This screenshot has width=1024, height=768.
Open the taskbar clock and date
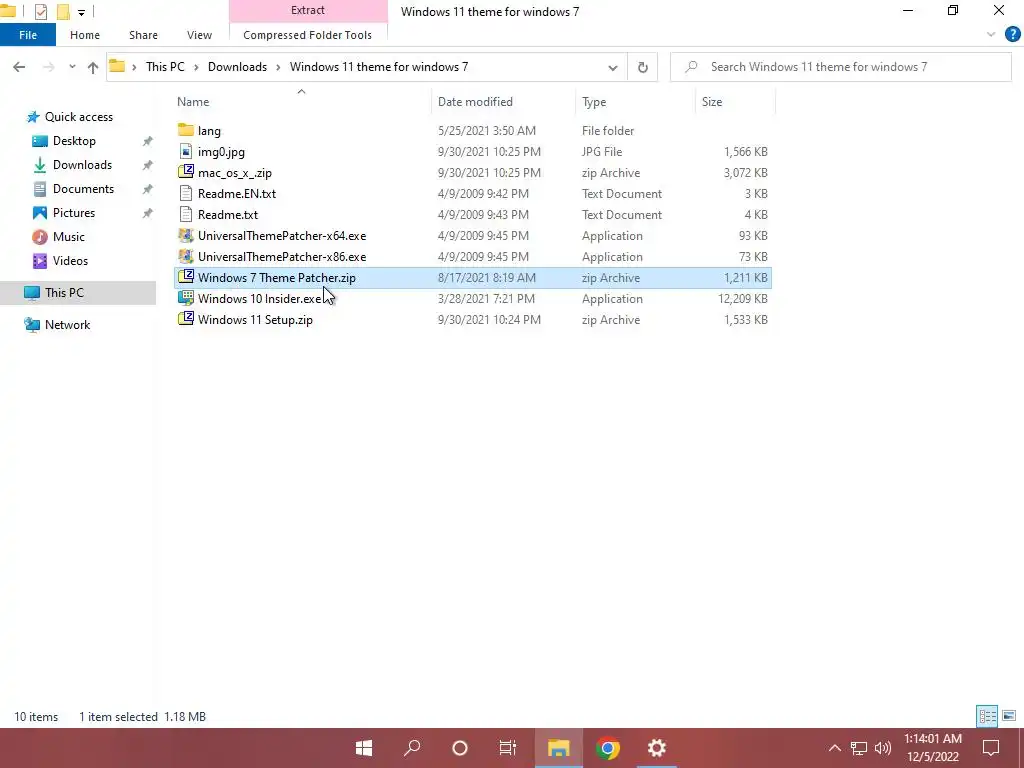click(933, 748)
